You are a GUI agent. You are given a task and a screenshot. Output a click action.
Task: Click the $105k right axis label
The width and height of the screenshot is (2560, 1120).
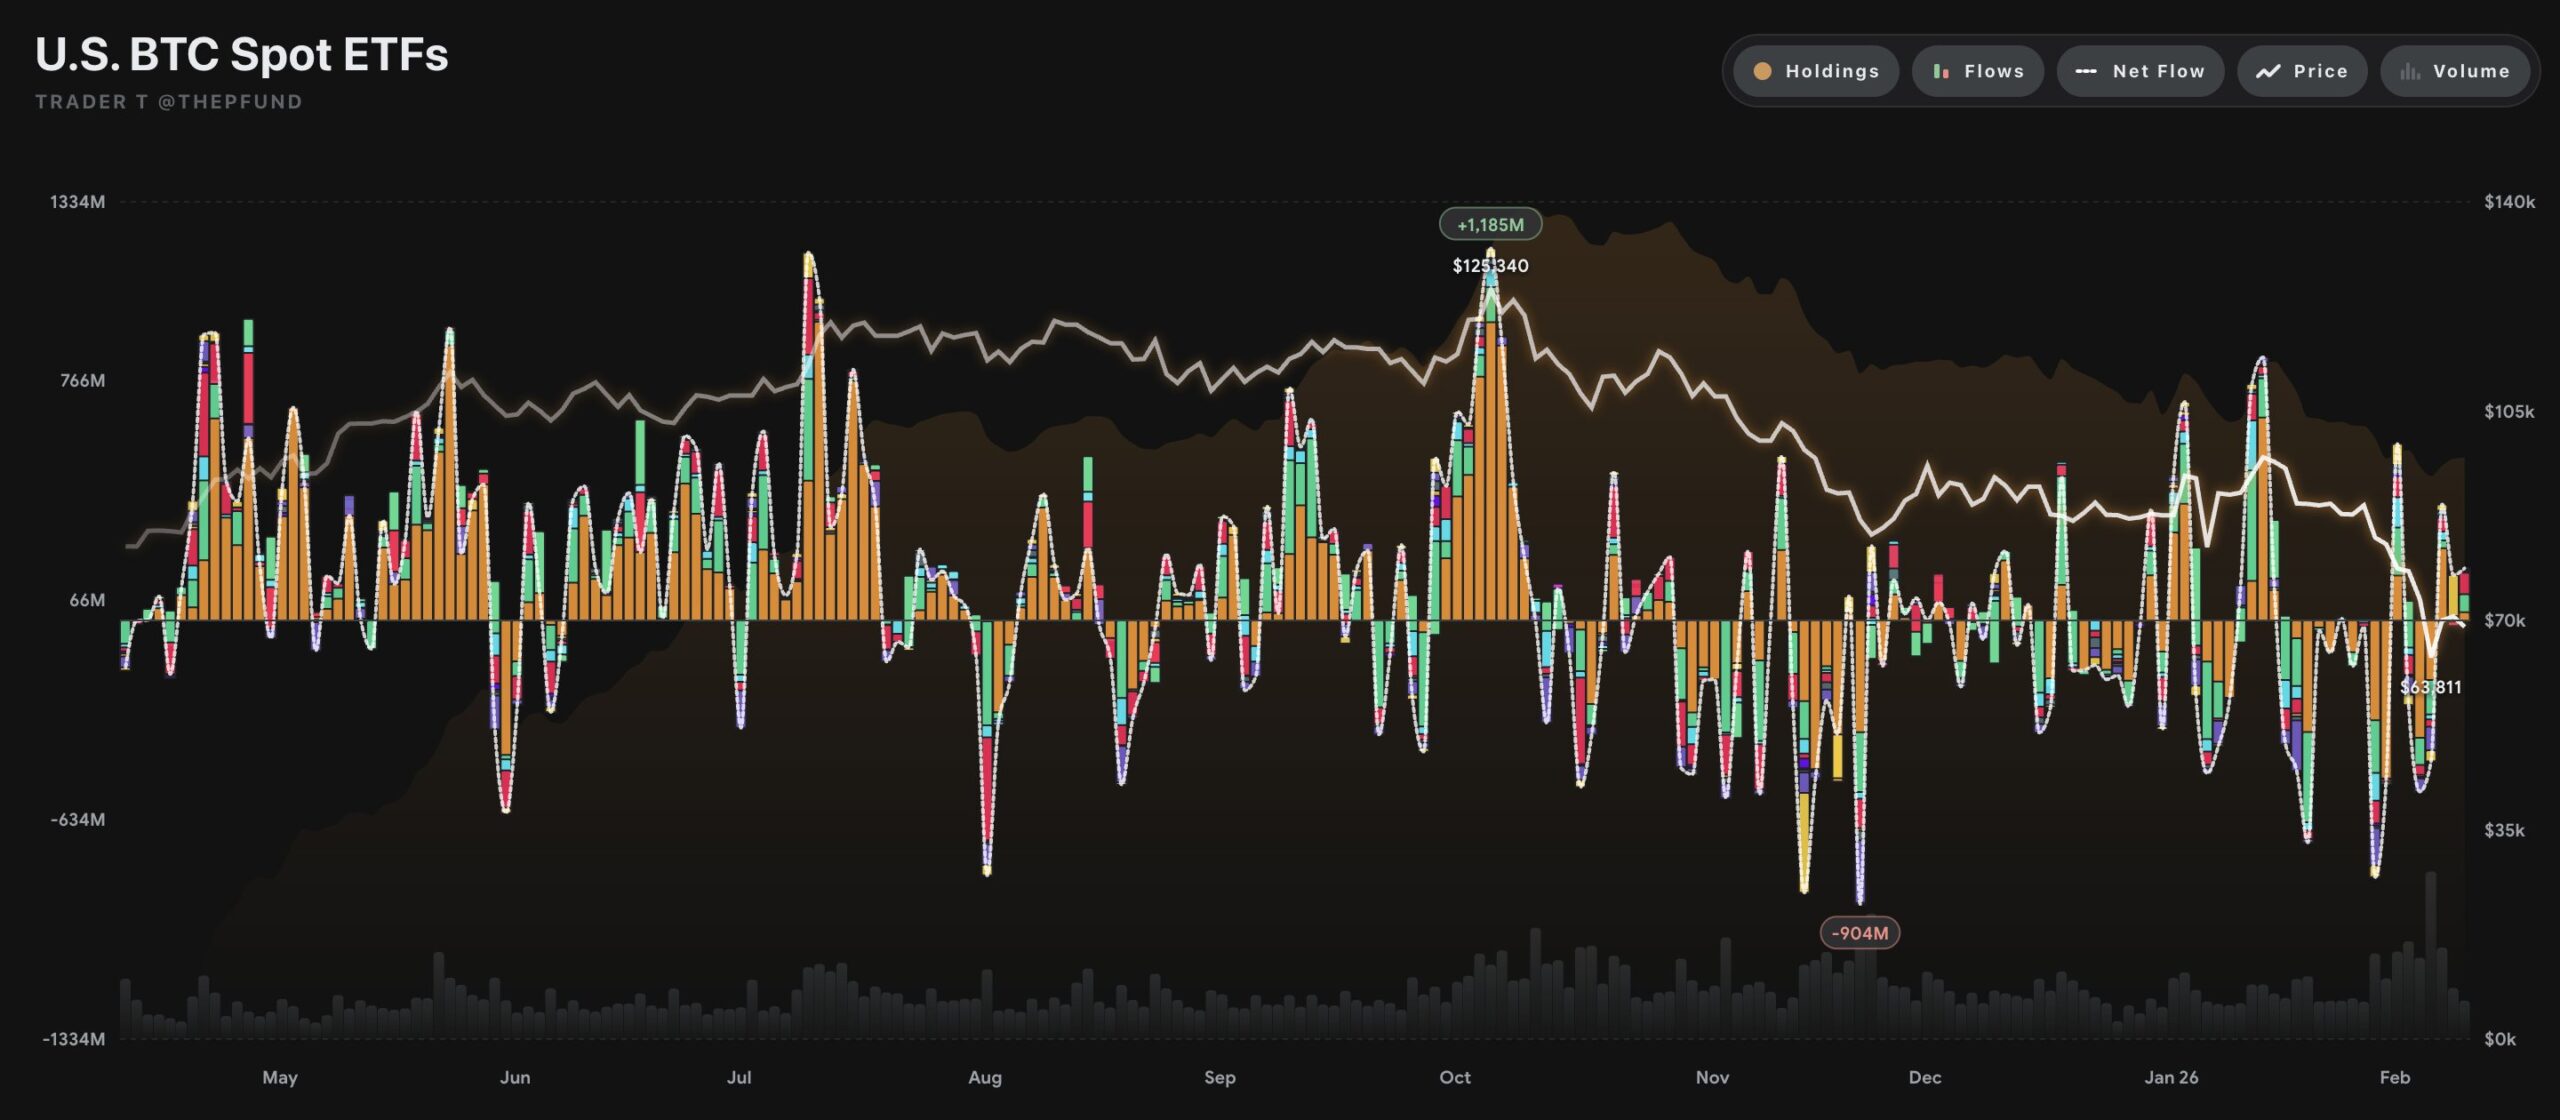[x=2509, y=411]
